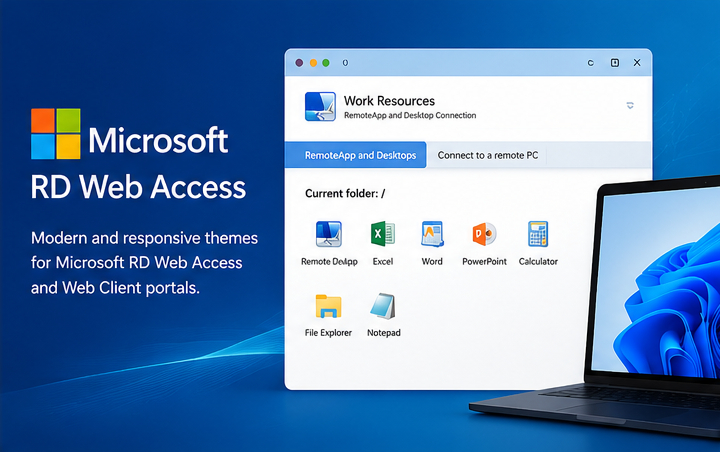This screenshot has height=452, width=720.
Task: Click the Calculator label text
Action: [538, 261]
